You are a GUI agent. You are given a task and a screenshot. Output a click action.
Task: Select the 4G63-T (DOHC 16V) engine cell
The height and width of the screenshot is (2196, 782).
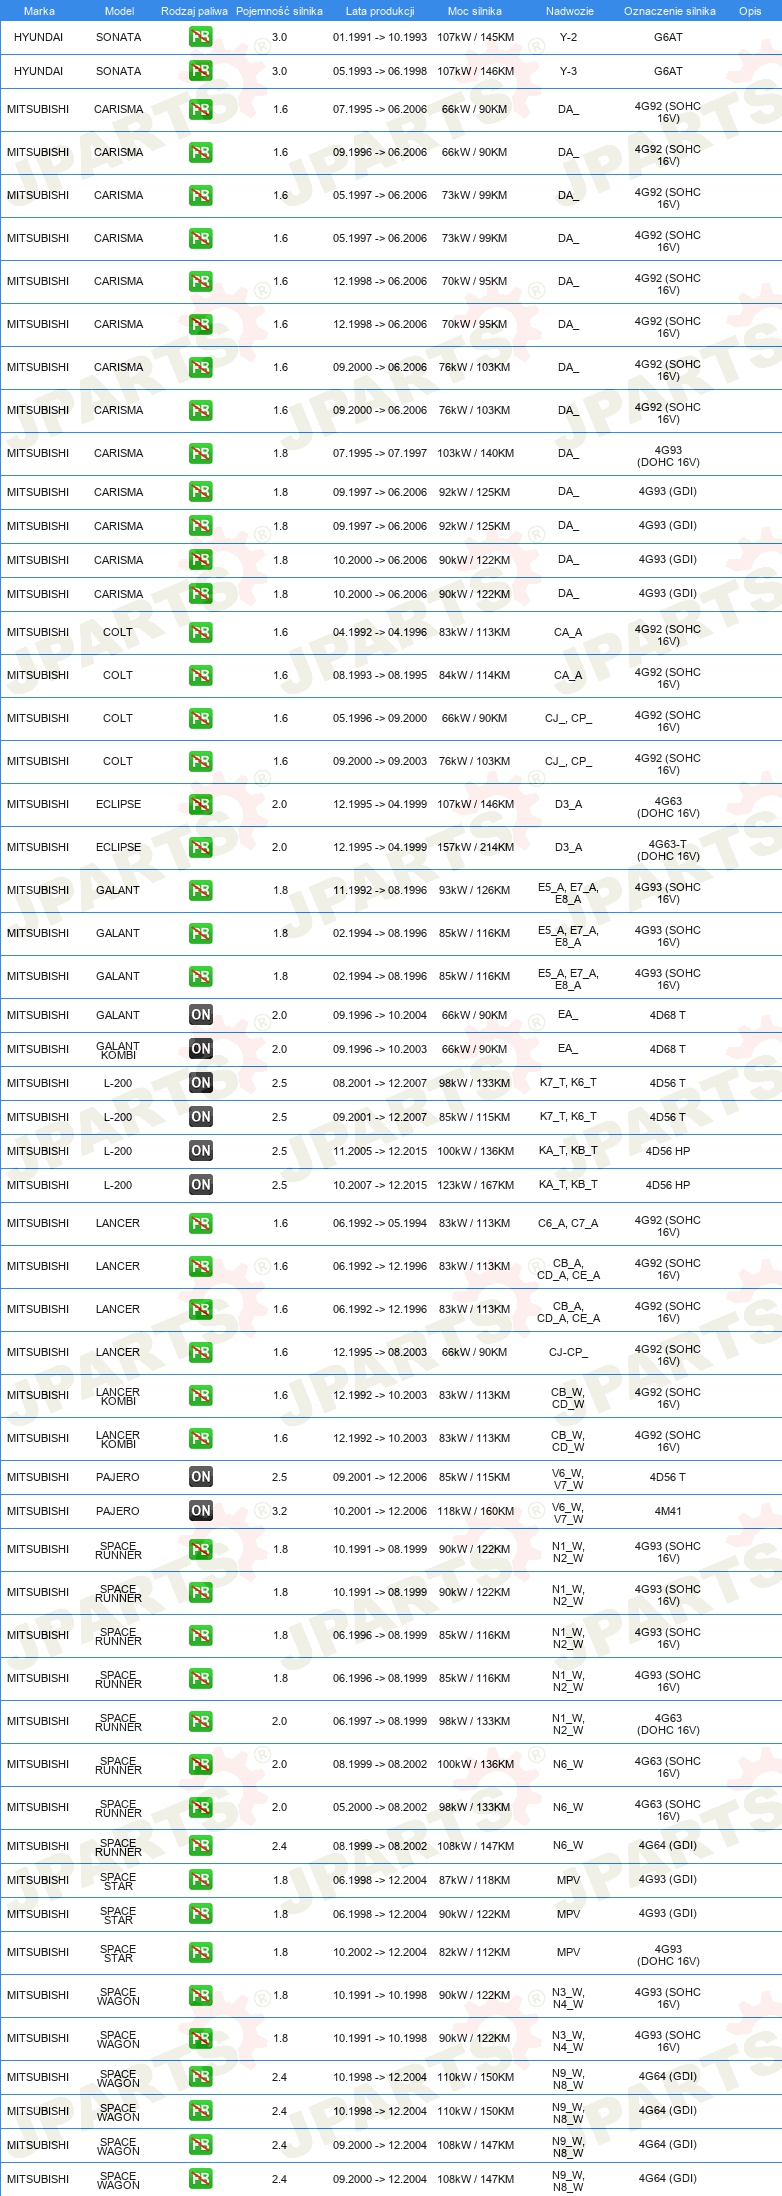pyautogui.click(x=668, y=850)
